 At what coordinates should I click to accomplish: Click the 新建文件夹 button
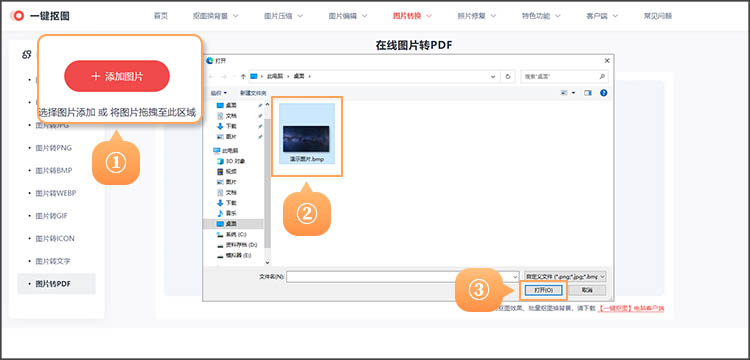pos(253,92)
